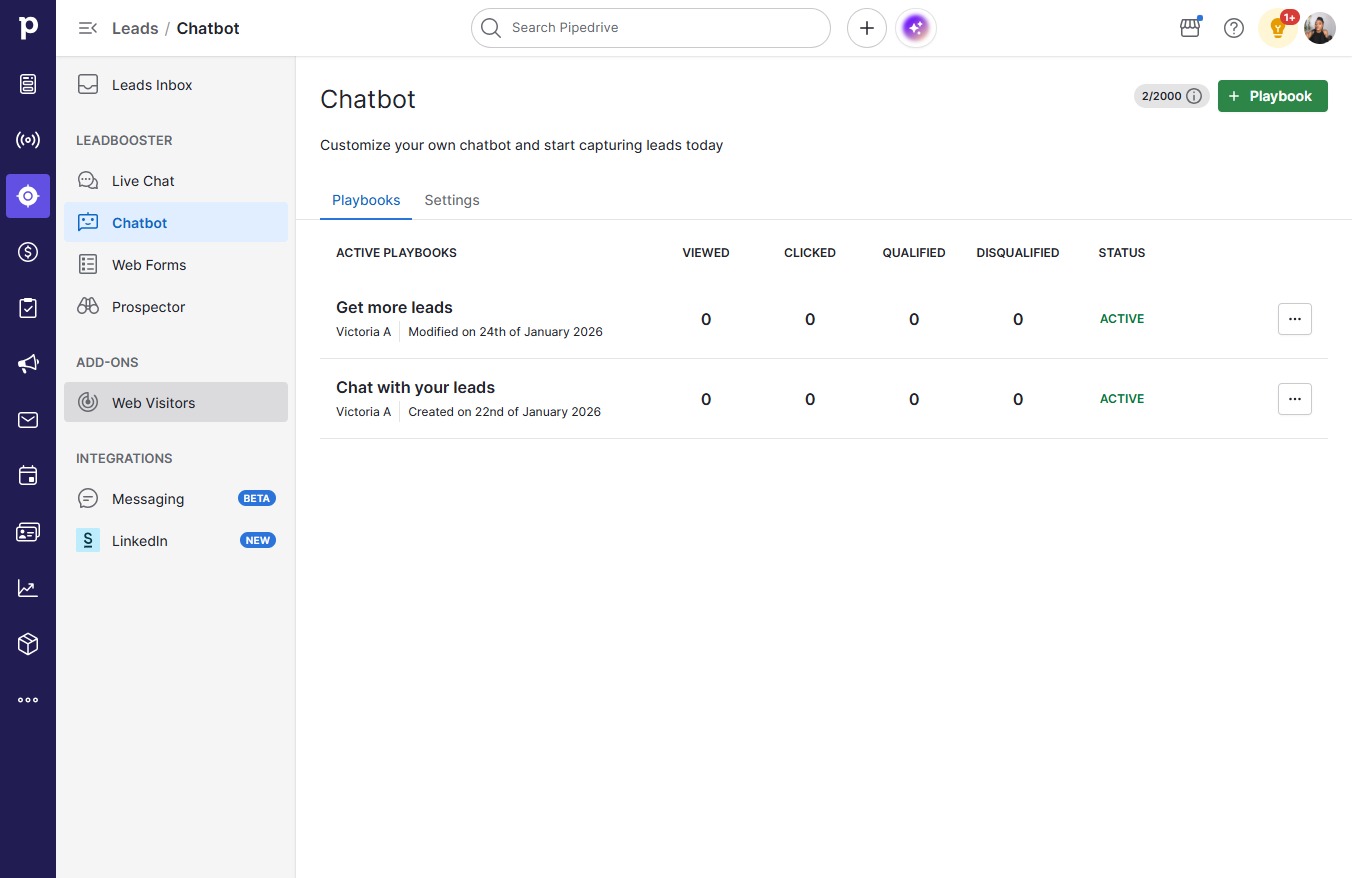This screenshot has height=878, width=1352.
Task: Open the help question mark icon
Action: tap(1234, 28)
